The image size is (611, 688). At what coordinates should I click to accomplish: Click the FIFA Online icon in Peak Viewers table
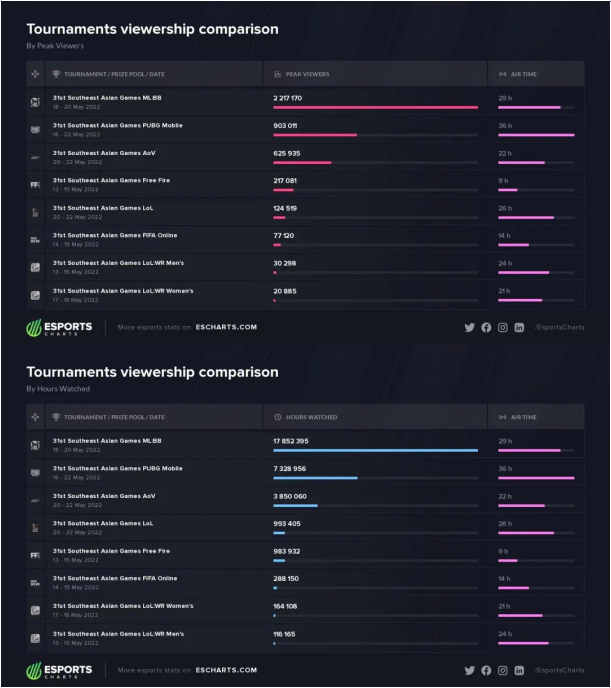(35, 240)
